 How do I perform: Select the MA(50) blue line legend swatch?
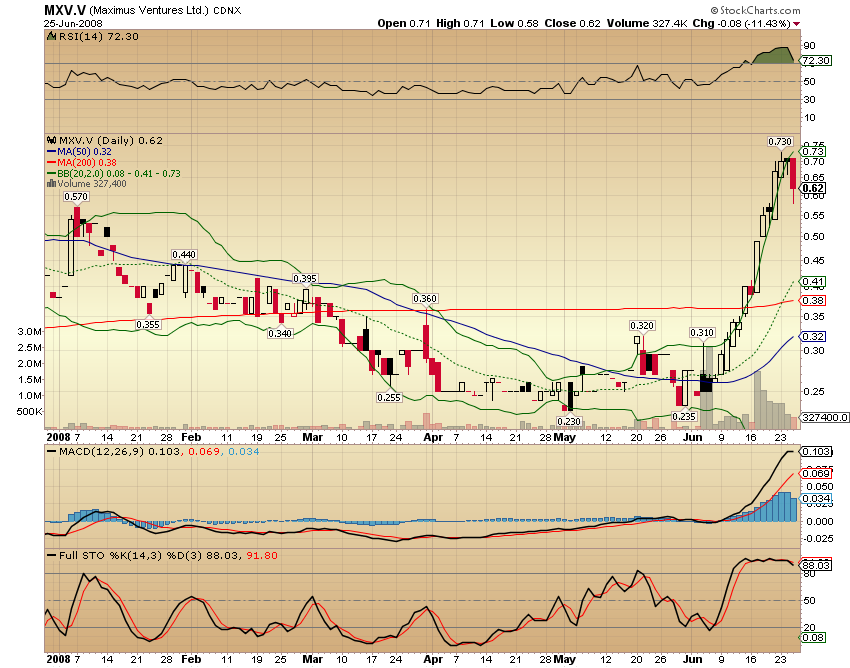coord(52,152)
